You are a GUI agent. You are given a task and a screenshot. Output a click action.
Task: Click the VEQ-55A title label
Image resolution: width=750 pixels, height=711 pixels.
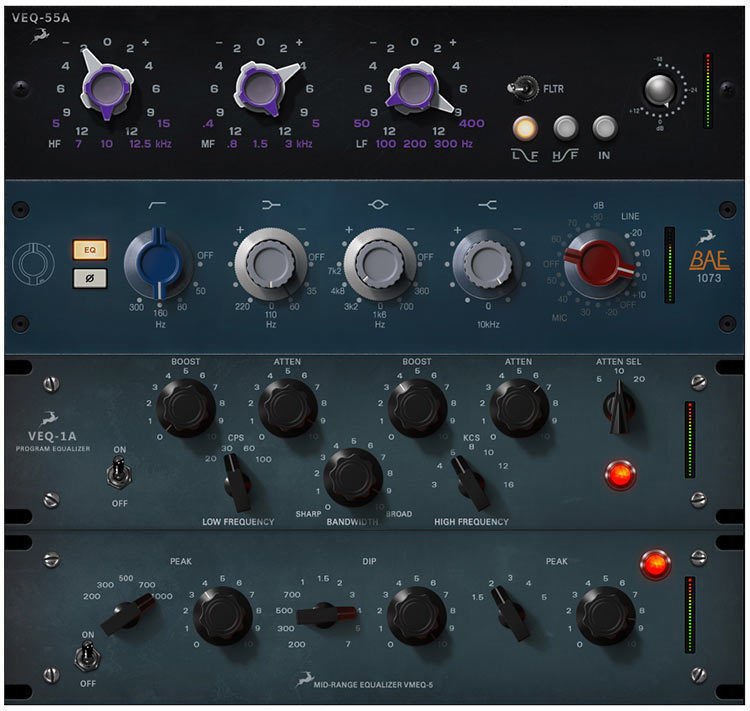pyautogui.click(x=41, y=18)
